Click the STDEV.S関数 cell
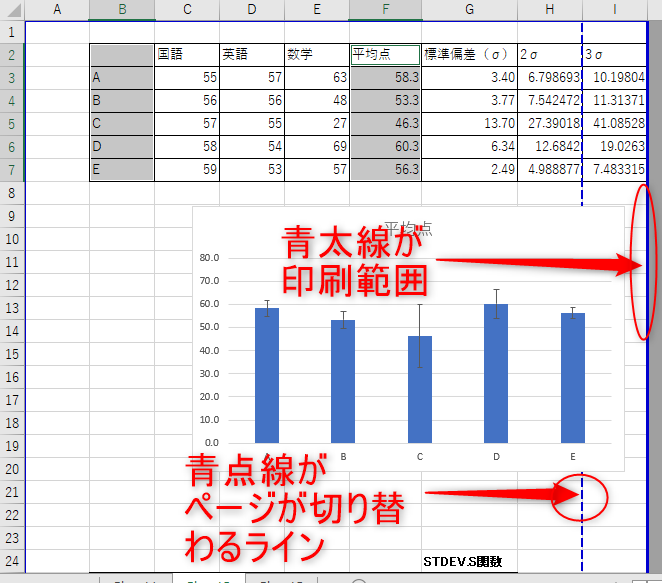The width and height of the screenshot is (662, 583). point(469,561)
